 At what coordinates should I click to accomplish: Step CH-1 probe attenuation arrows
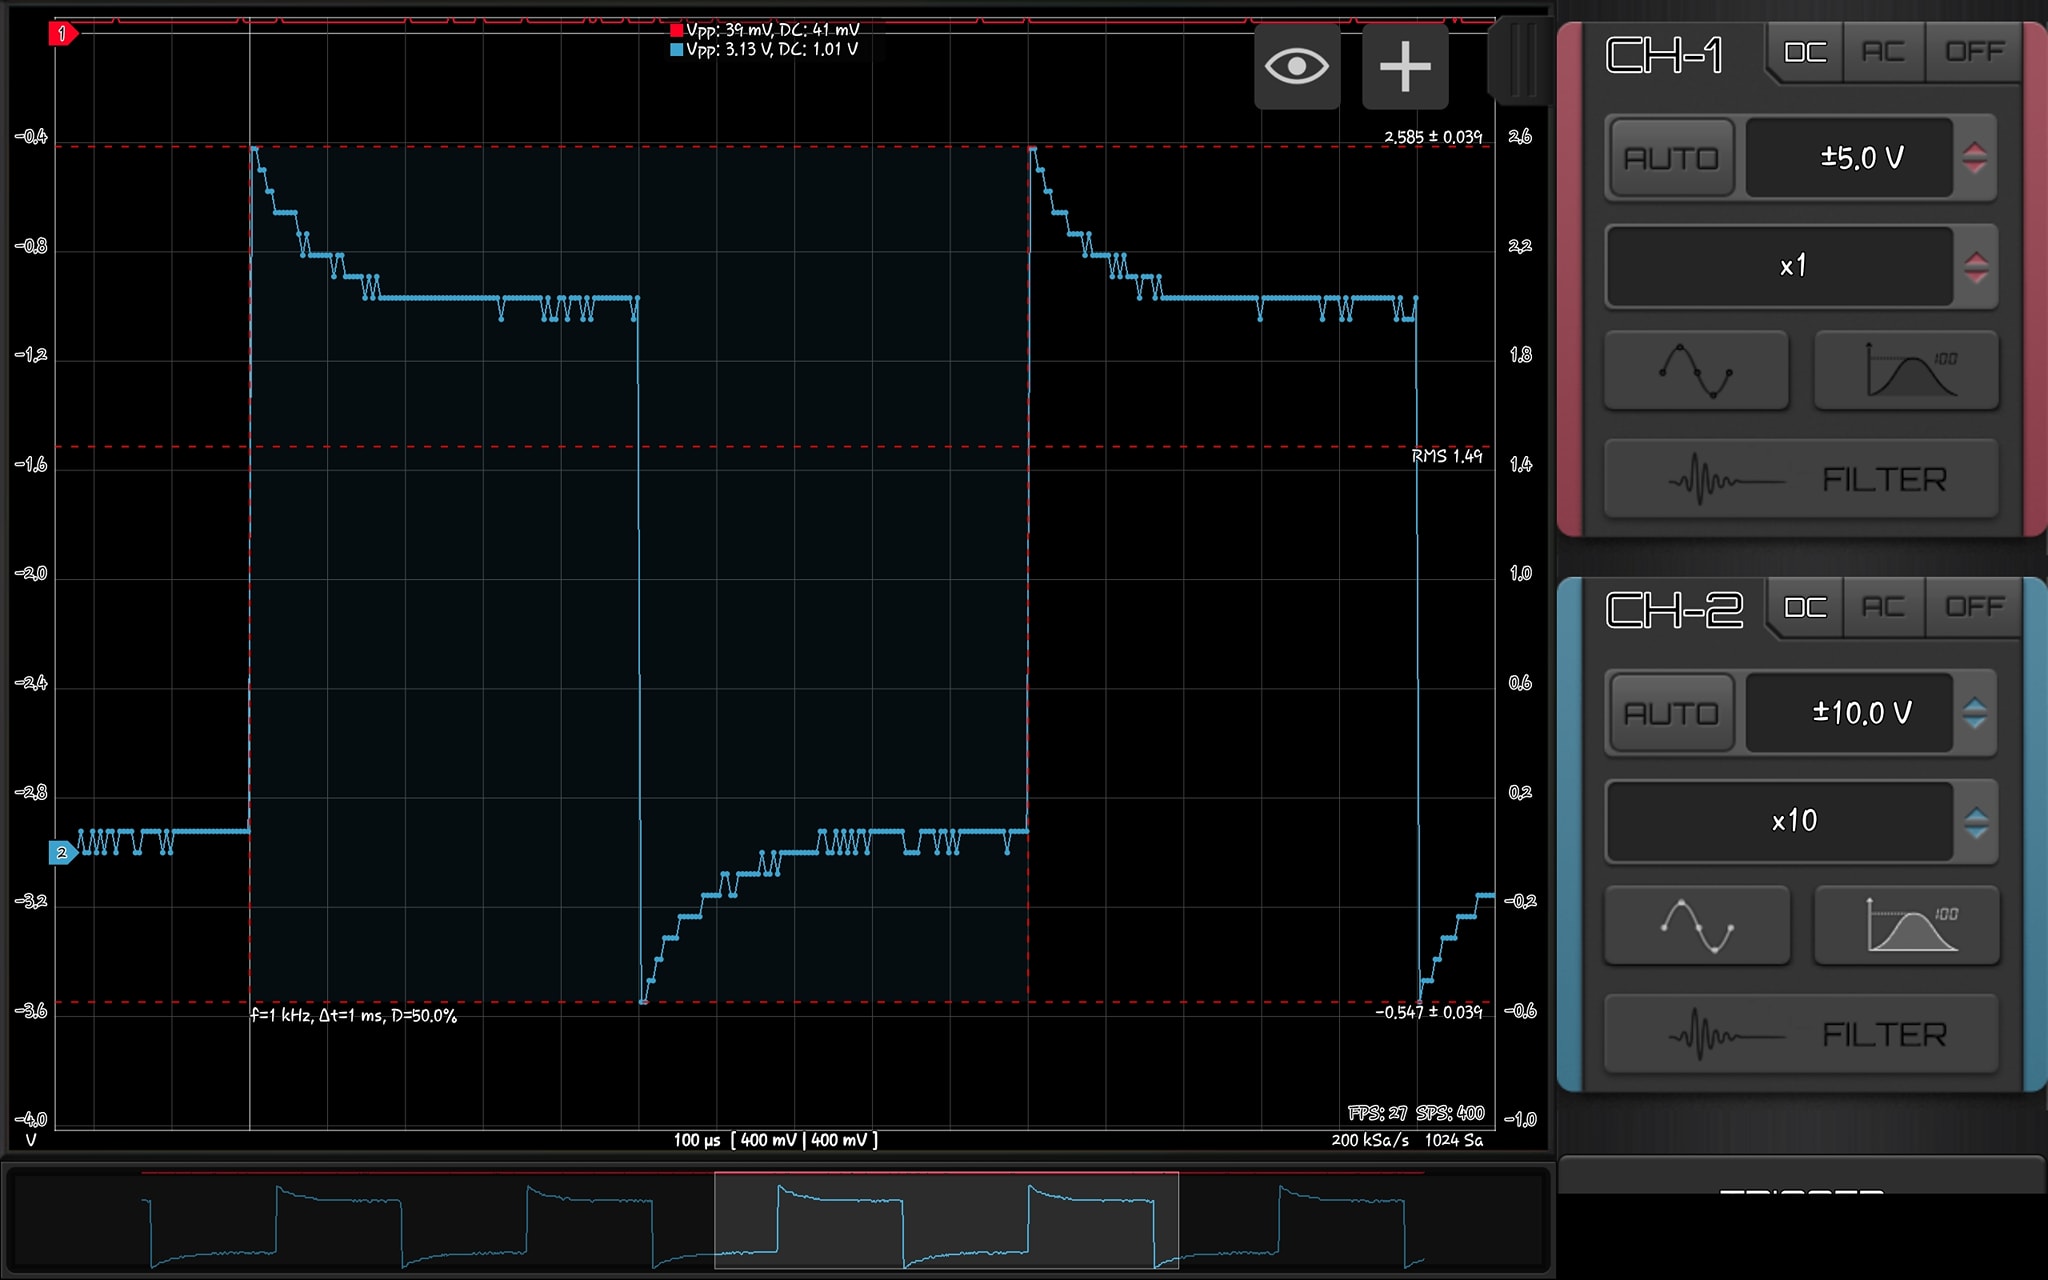1975,267
